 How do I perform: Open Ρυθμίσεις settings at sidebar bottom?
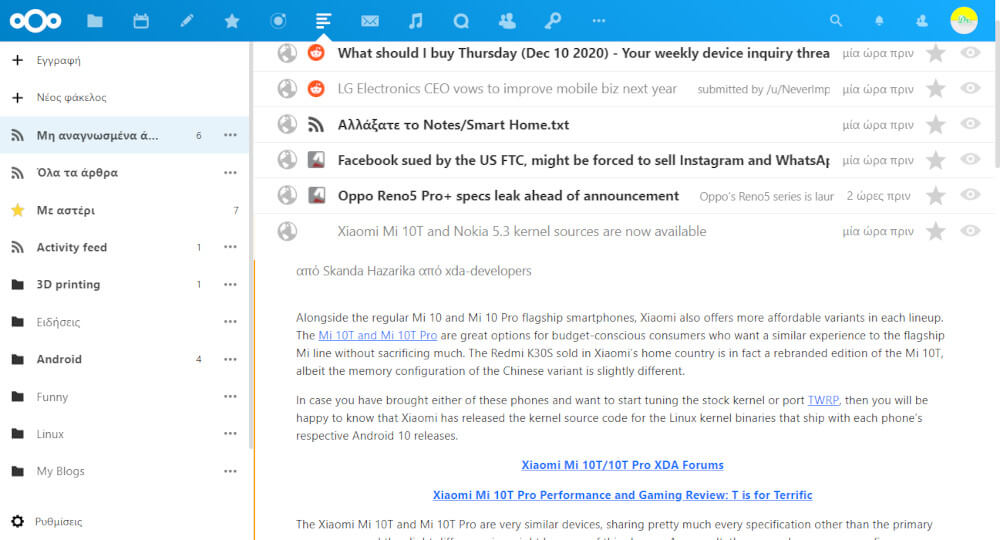58,522
